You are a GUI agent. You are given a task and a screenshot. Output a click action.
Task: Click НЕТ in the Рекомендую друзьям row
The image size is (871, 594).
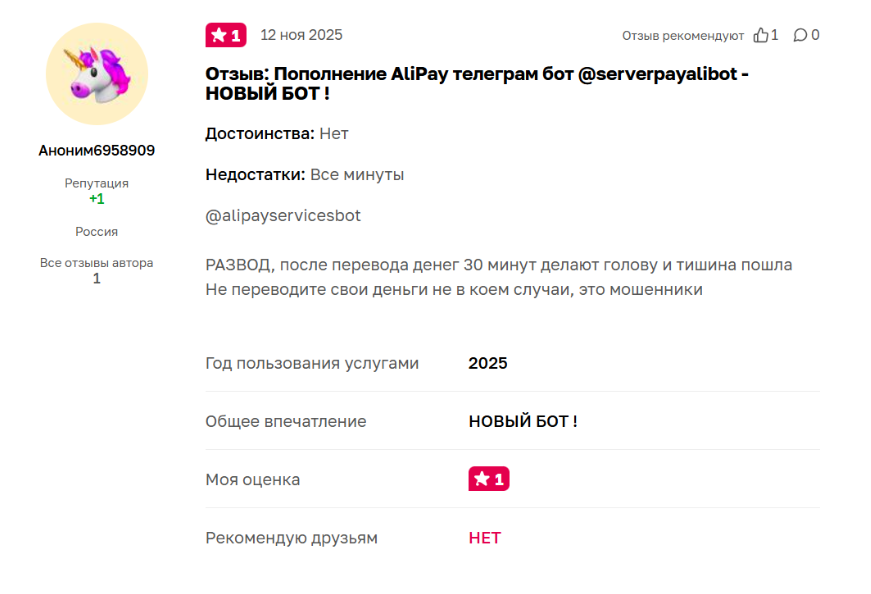coord(484,537)
